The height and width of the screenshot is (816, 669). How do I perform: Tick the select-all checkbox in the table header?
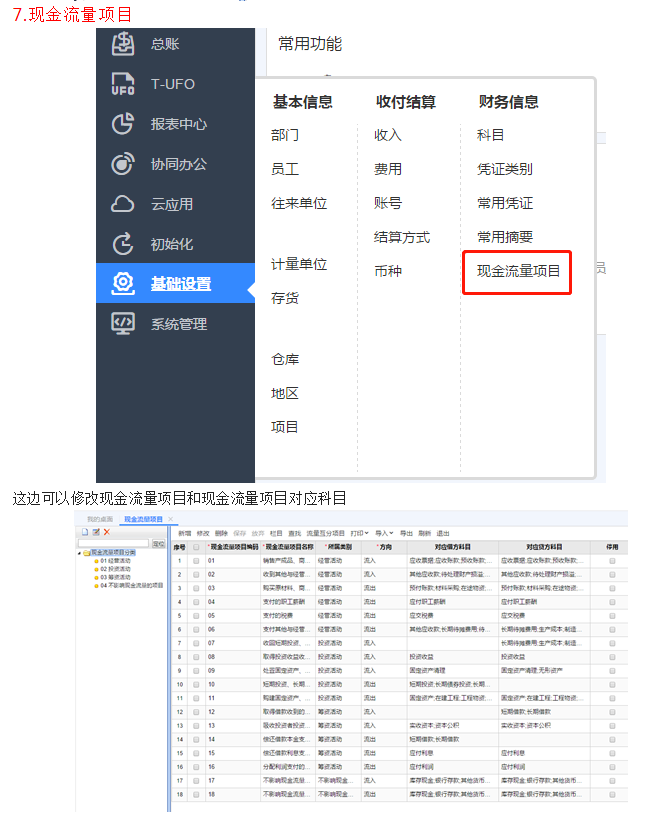tap(196, 547)
